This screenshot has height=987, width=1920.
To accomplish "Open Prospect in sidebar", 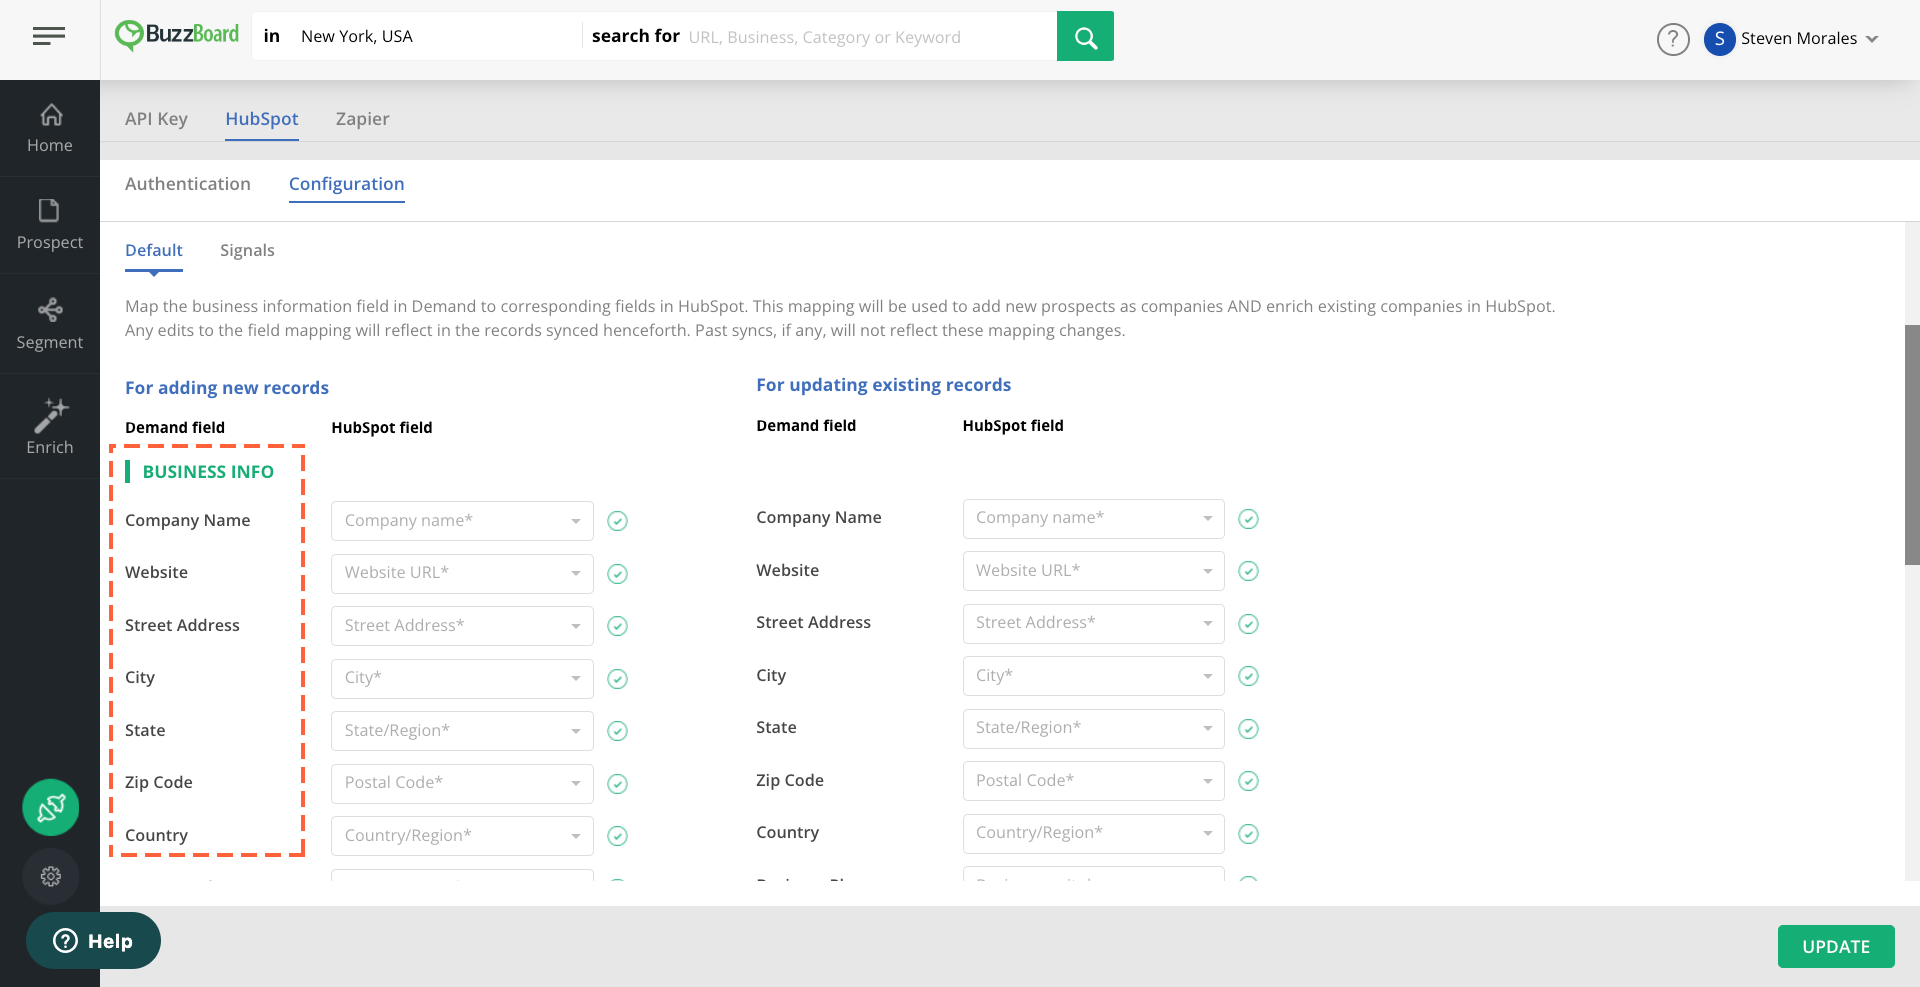I will point(50,225).
